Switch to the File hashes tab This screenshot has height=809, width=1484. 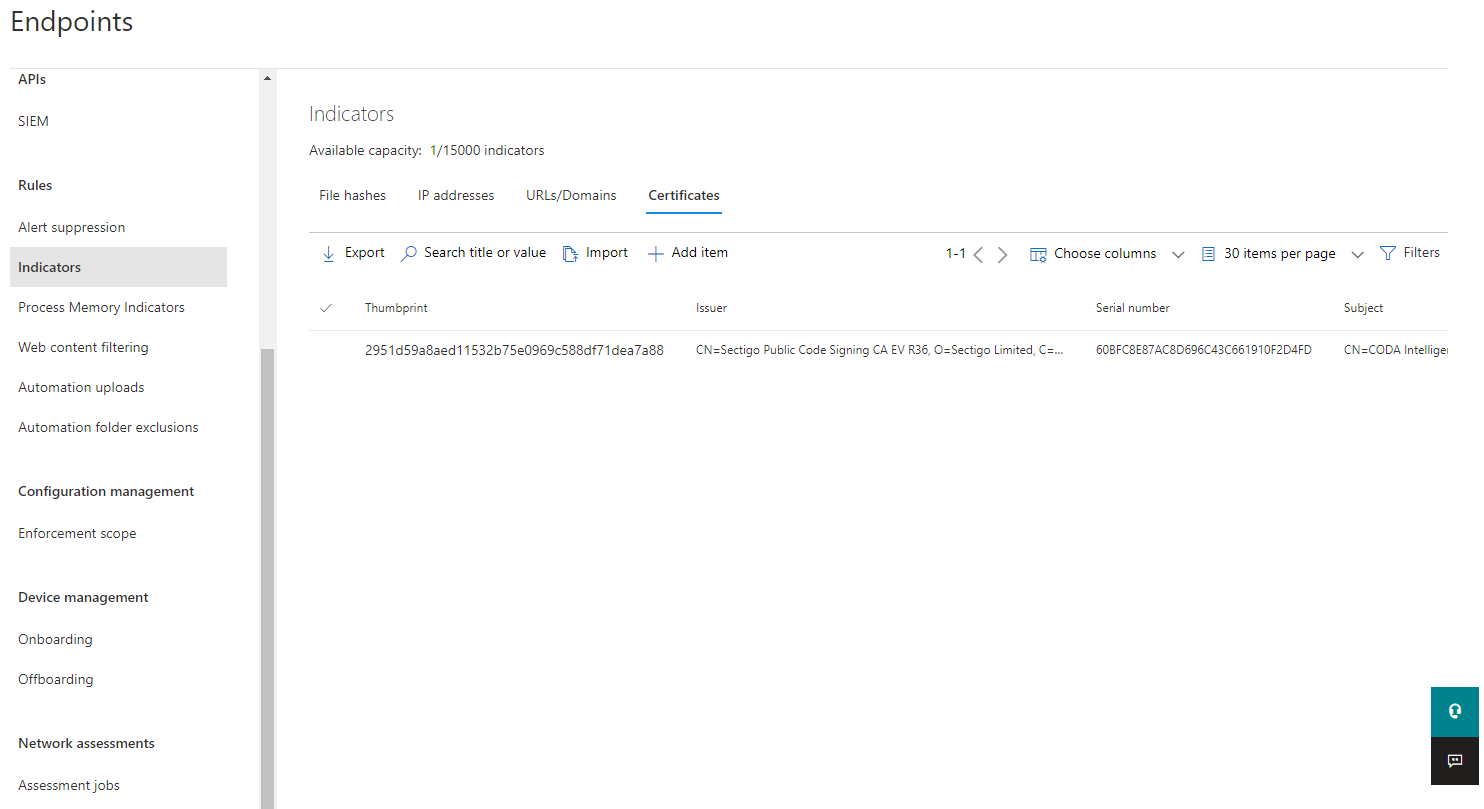(352, 195)
